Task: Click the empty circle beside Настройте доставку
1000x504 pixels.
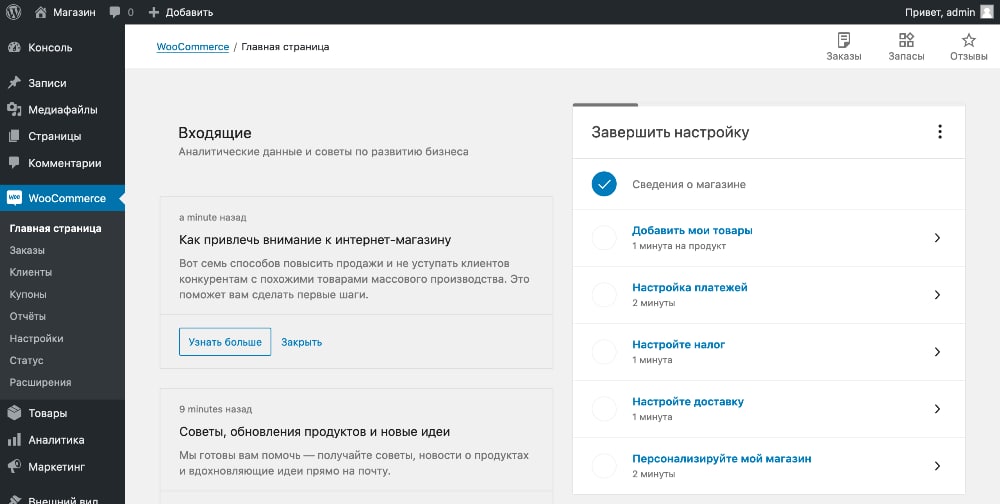Action: (x=604, y=409)
